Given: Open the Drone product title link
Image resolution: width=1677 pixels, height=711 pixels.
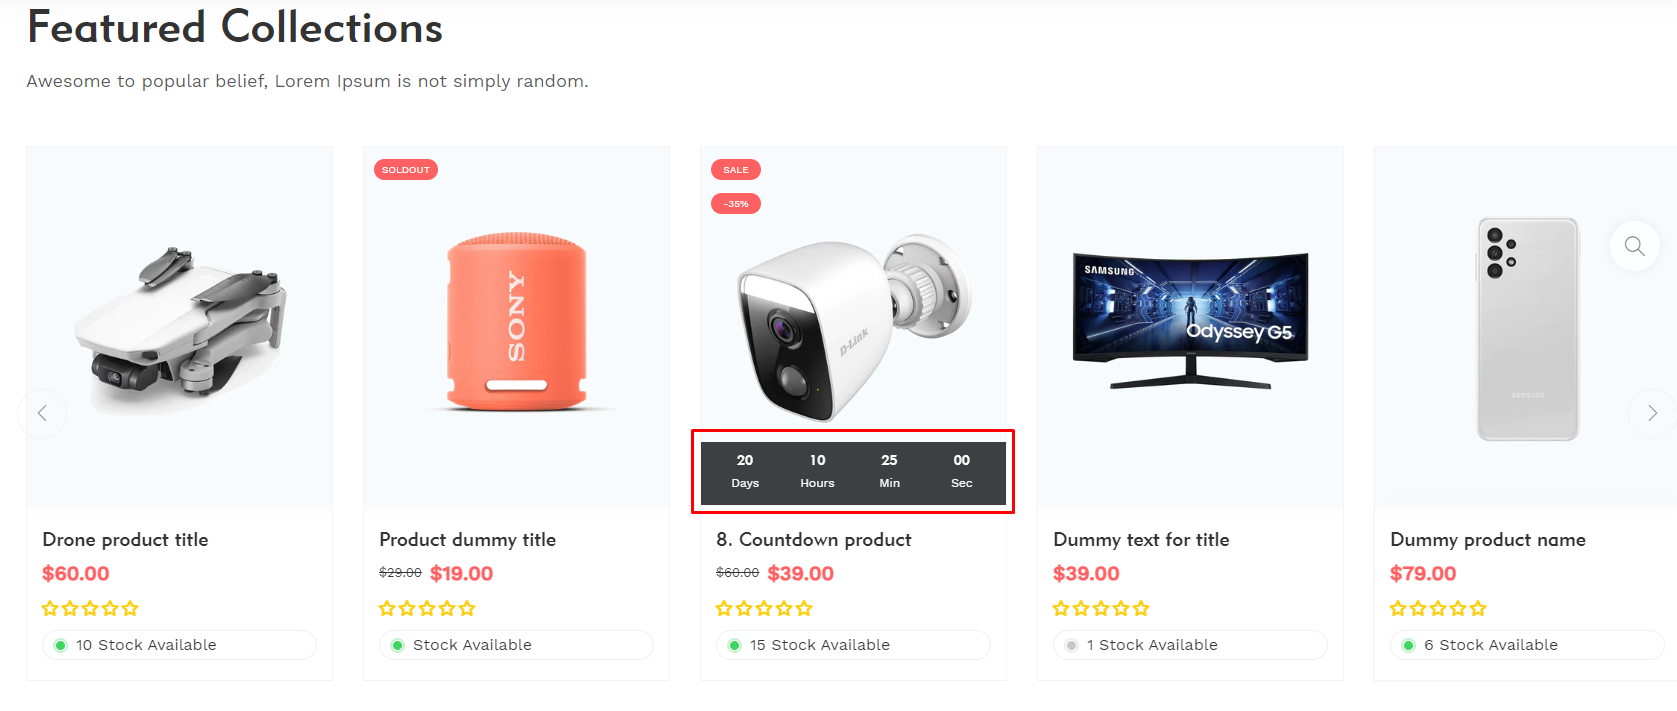Looking at the screenshot, I should click(x=125, y=540).
